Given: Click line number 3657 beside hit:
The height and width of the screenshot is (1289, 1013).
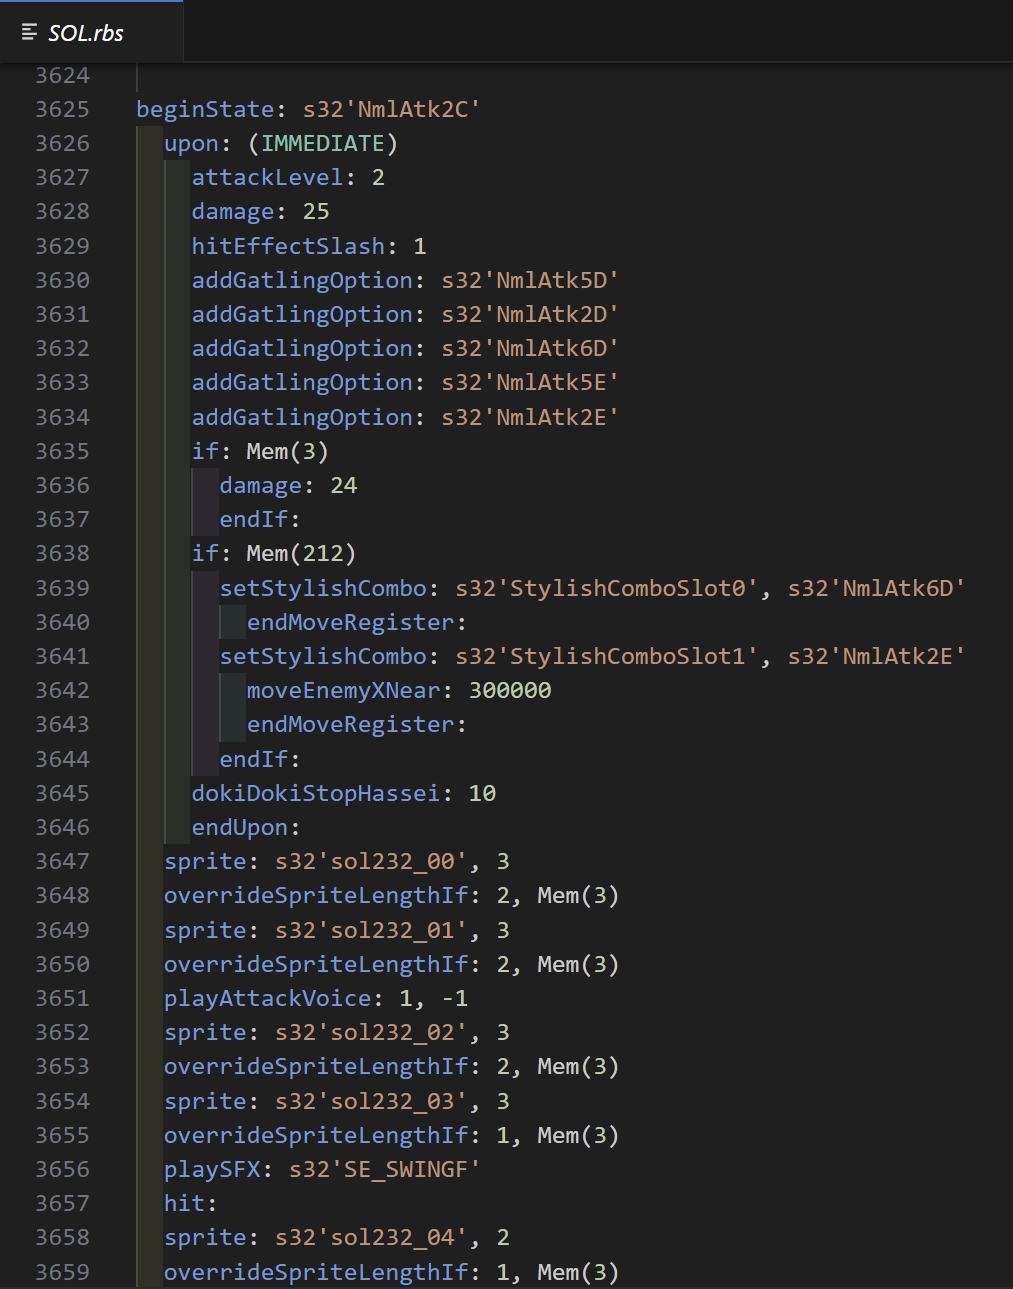Looking at the screenshot, I should click(62, 1203).
